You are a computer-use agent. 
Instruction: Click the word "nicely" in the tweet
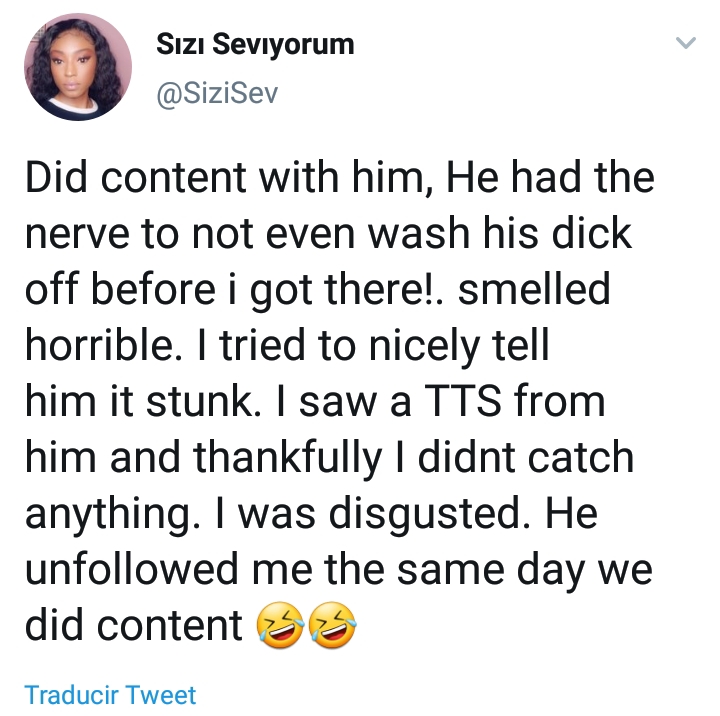(x=424, y=347)
